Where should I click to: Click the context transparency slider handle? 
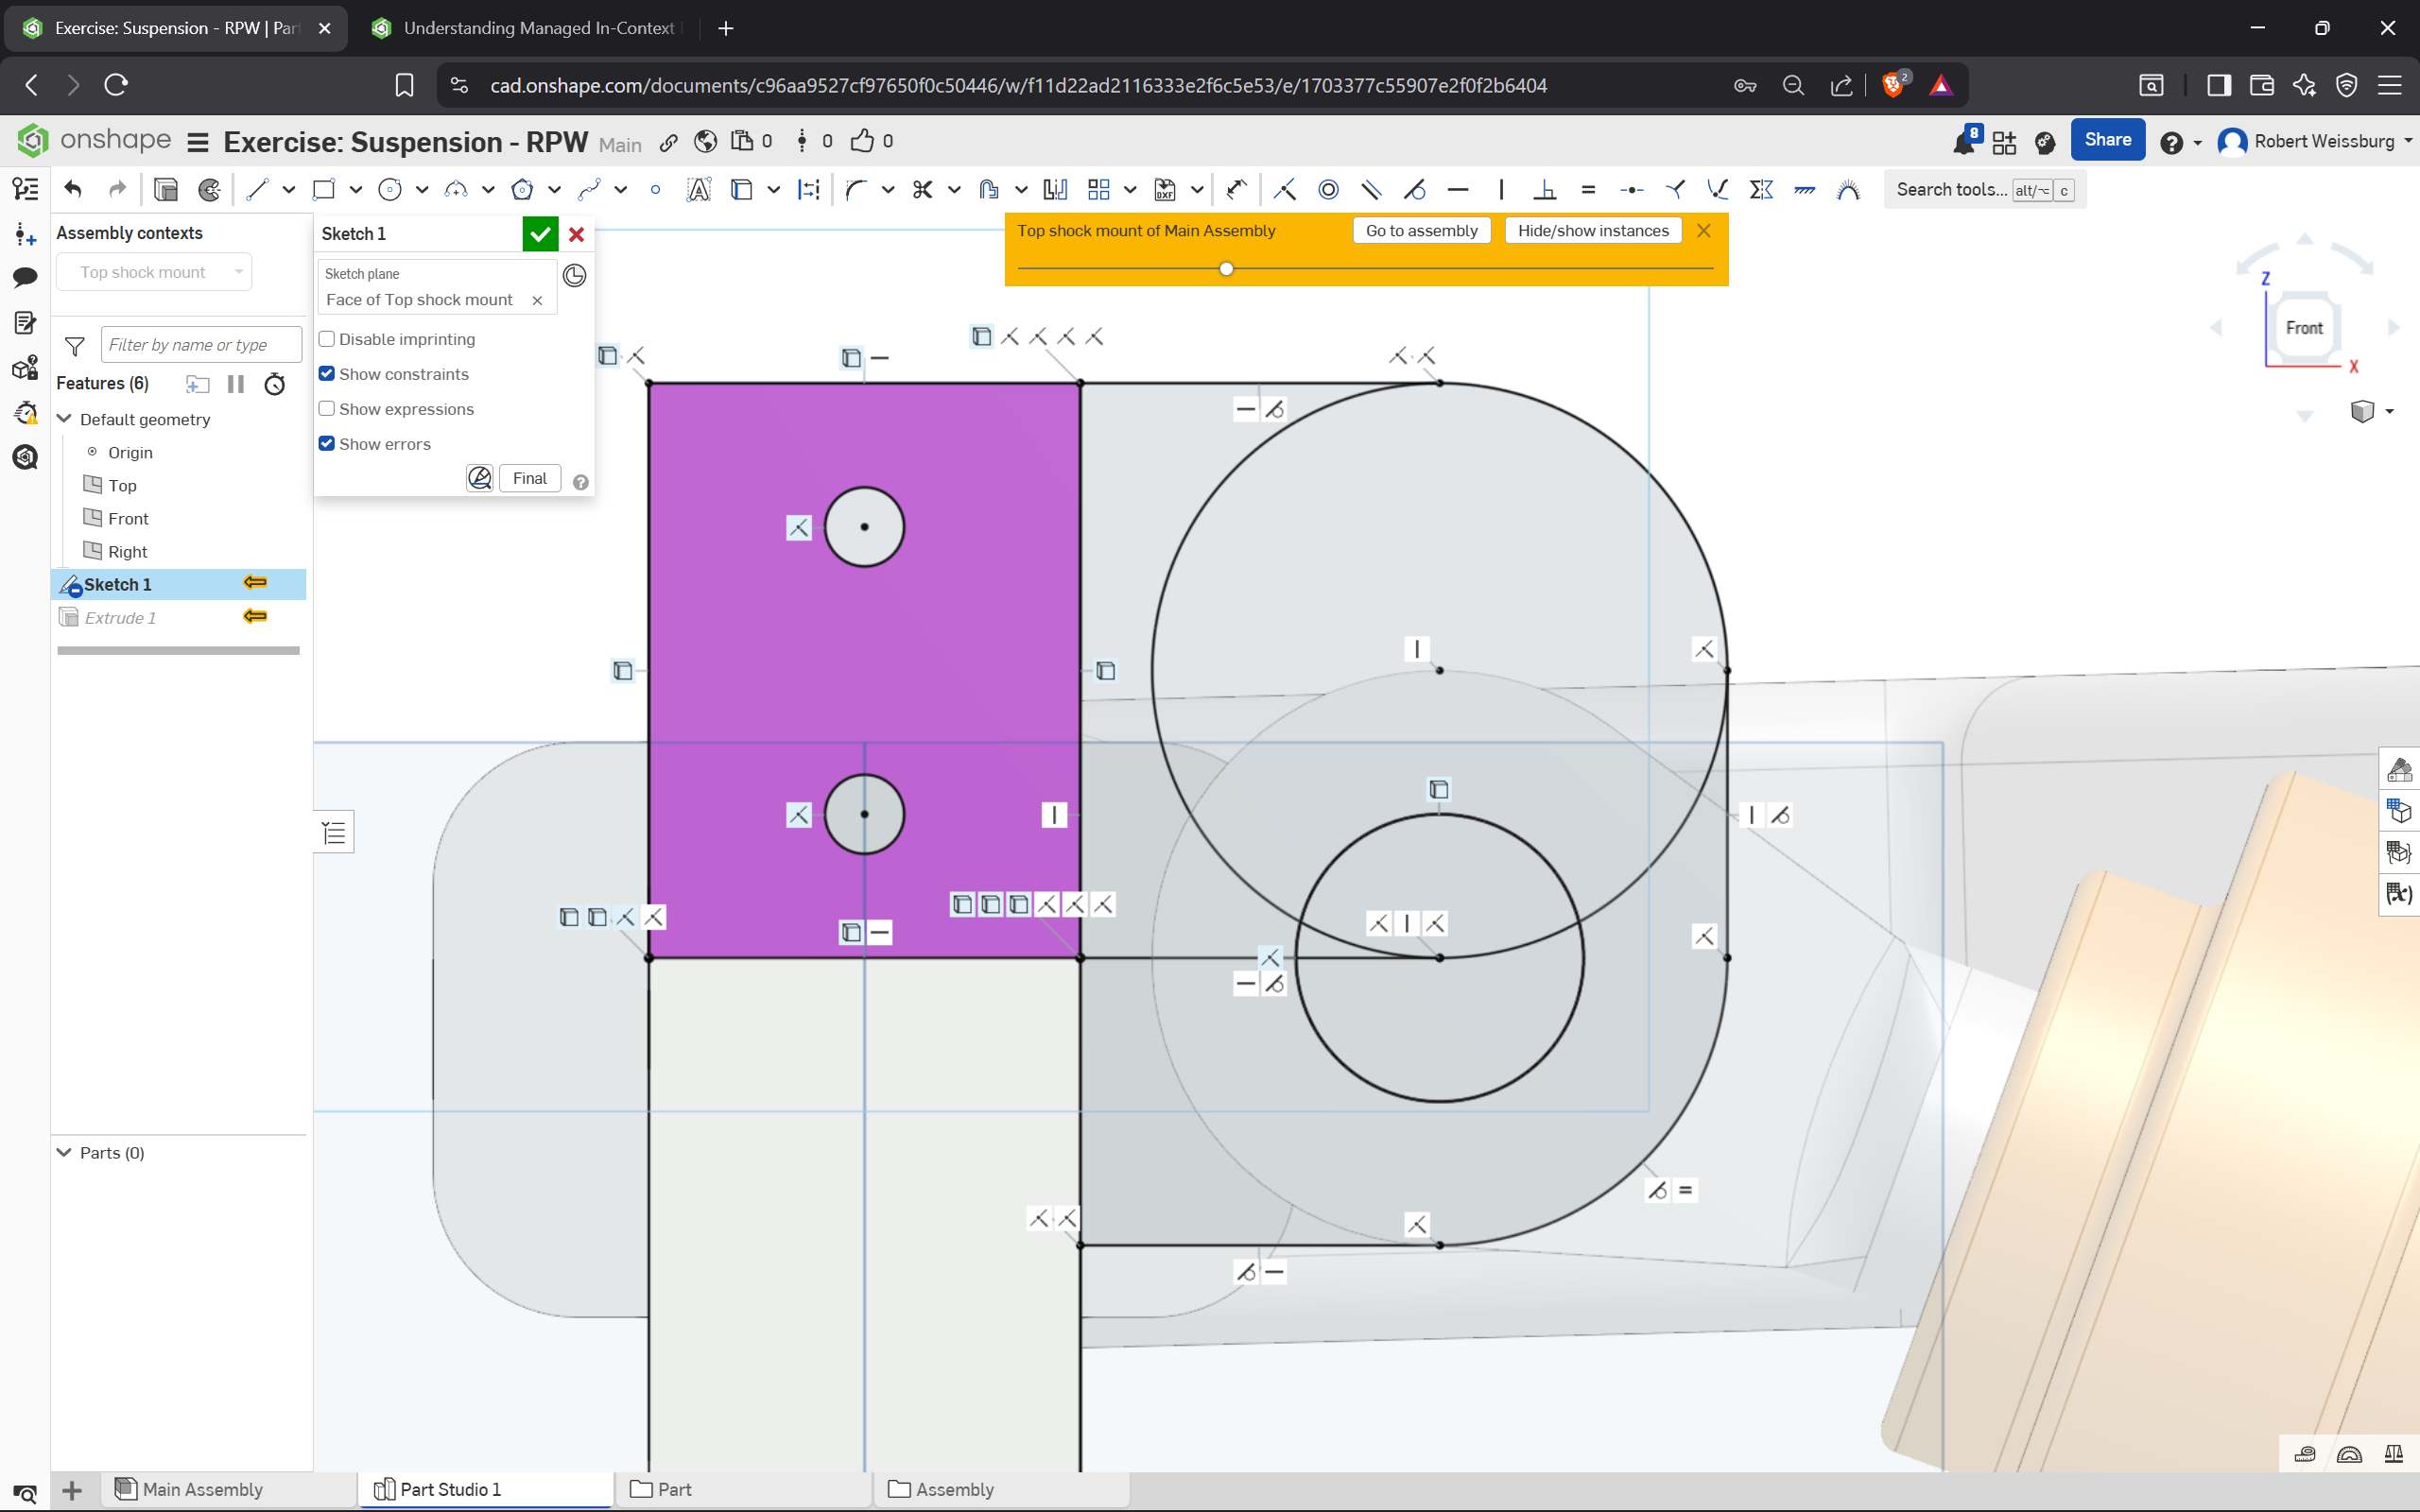1226,269
